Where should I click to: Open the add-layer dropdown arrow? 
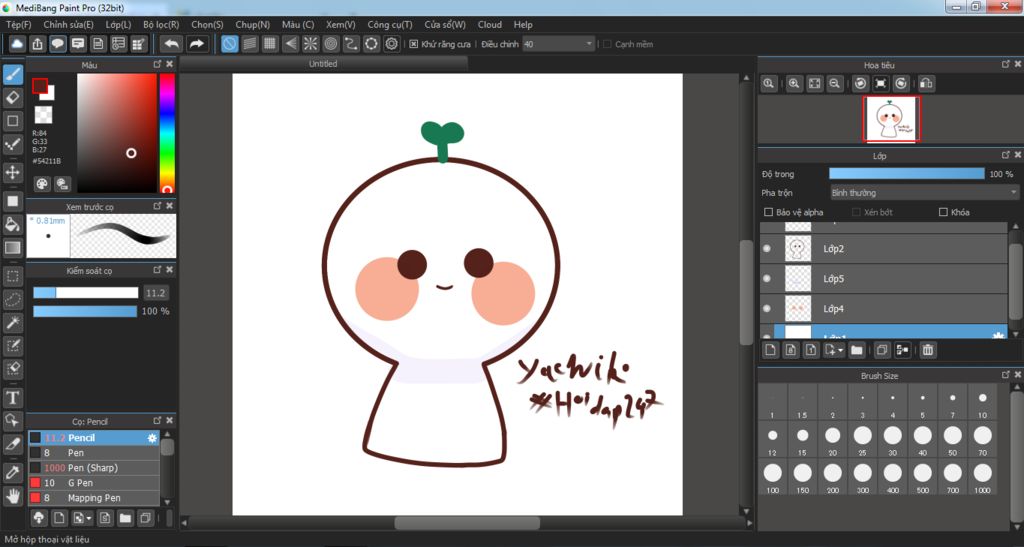840,351
